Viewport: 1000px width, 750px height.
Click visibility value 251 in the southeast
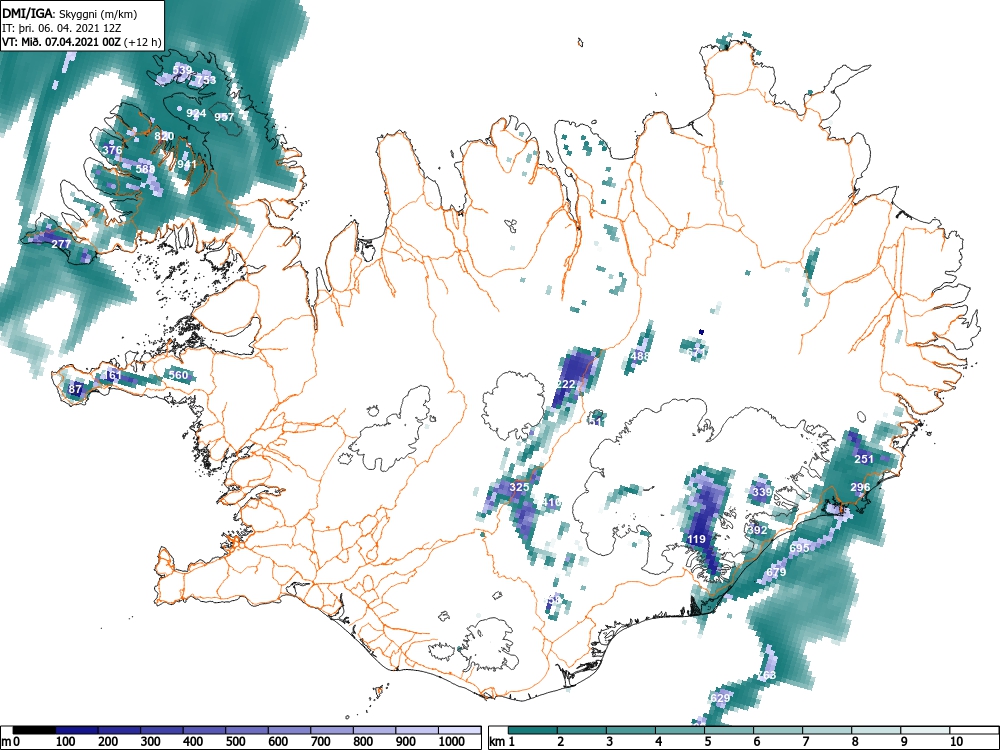pyautogui.click(x=864, y=459)
